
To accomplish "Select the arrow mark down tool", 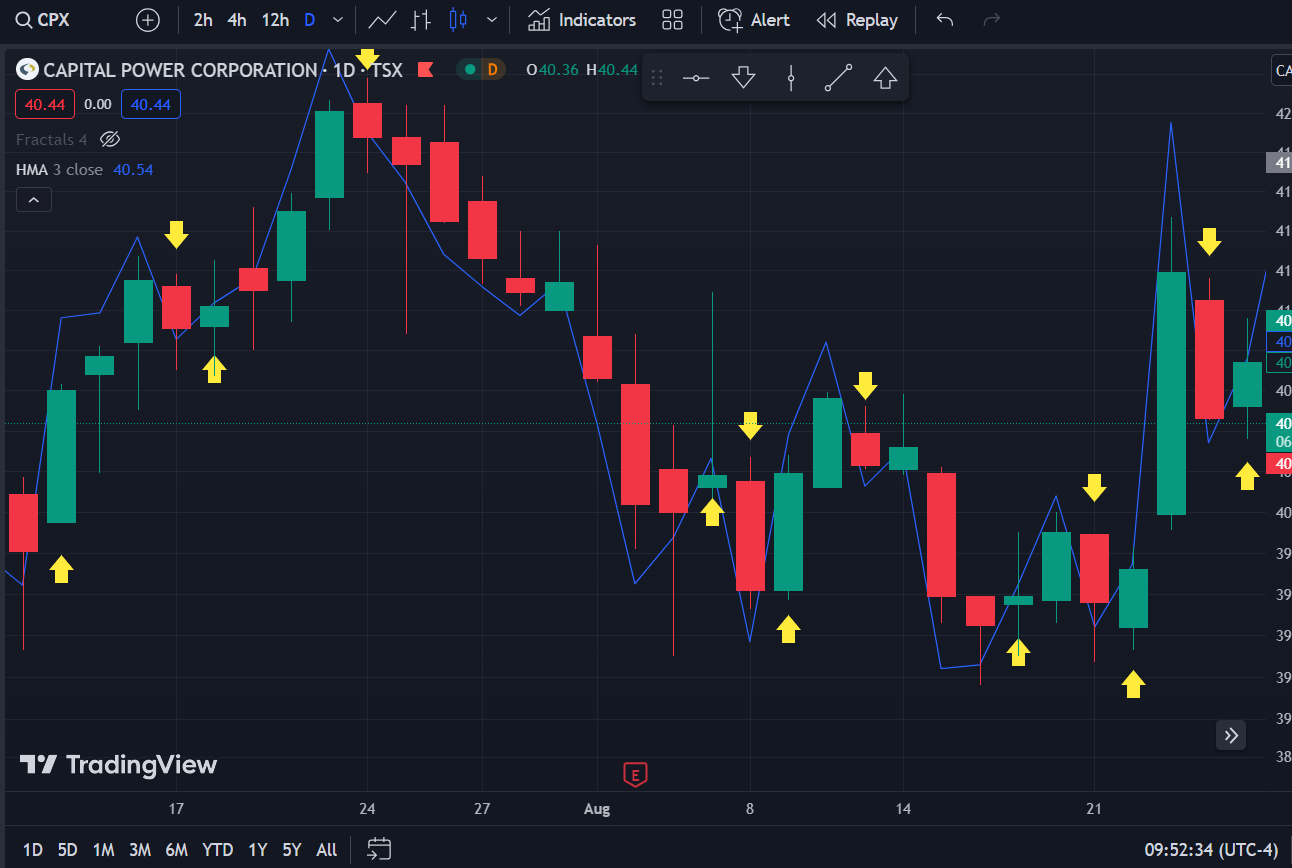I will 743,77.
